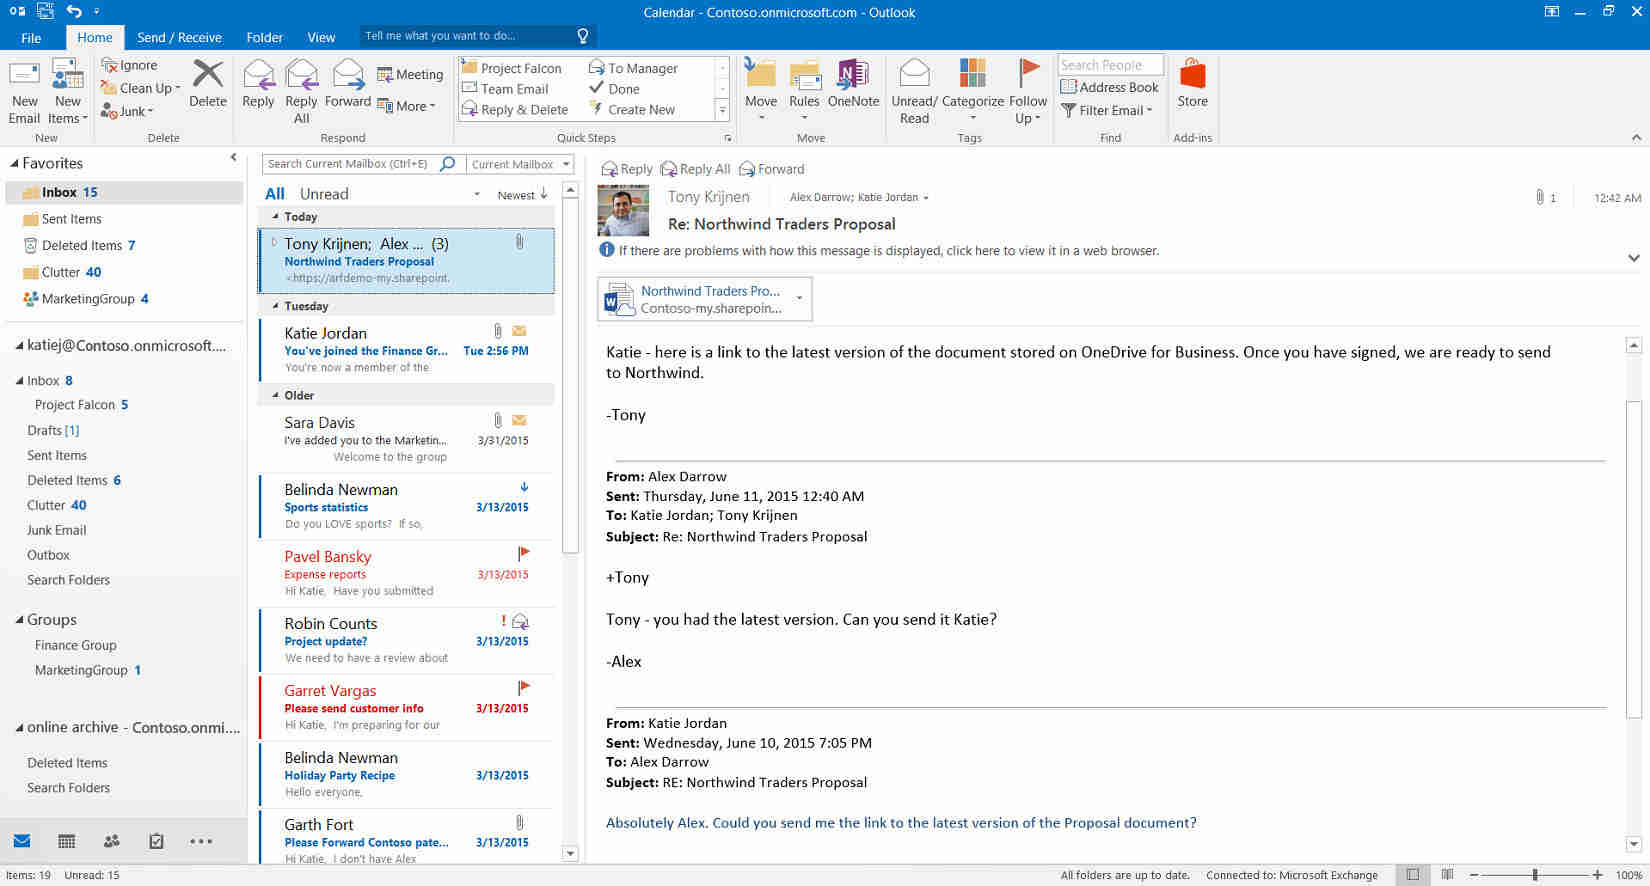Open Northwind Traders Proposal attachment
The width and height of the screenshot is (1650, 886).
click(x=705, y=299)
